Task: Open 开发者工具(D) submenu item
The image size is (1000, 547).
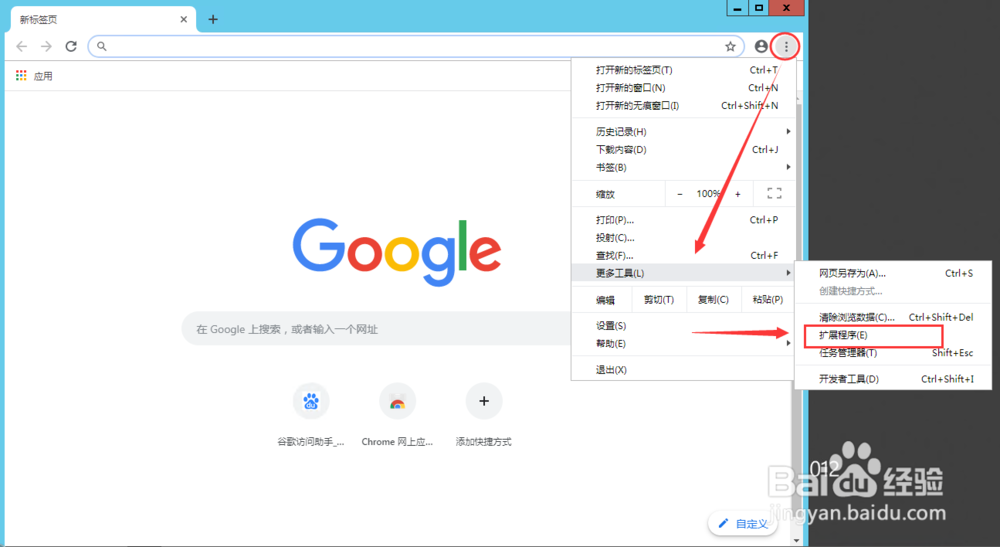Action: [893, 379]
